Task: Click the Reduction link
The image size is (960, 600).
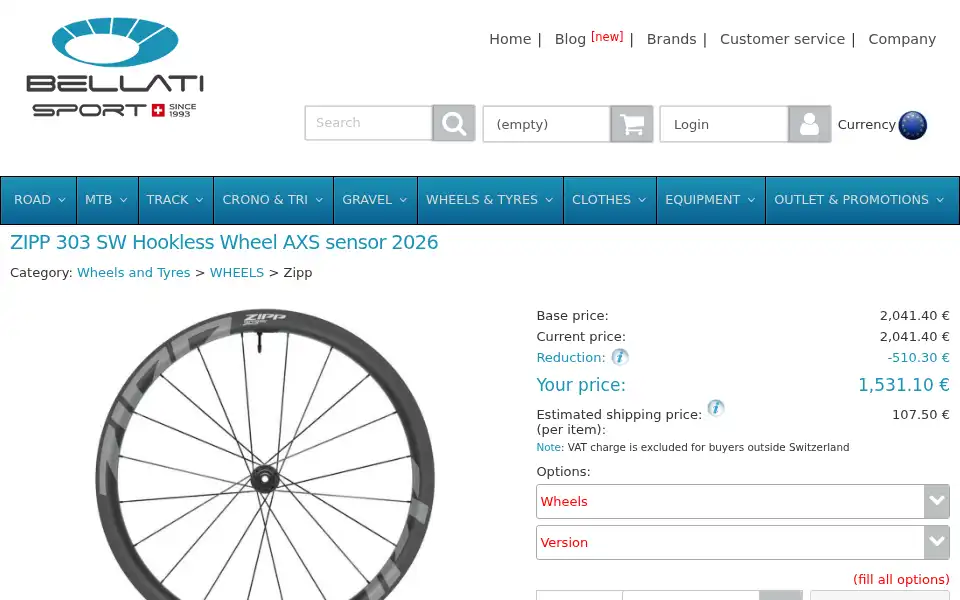Action: [571, 358]
